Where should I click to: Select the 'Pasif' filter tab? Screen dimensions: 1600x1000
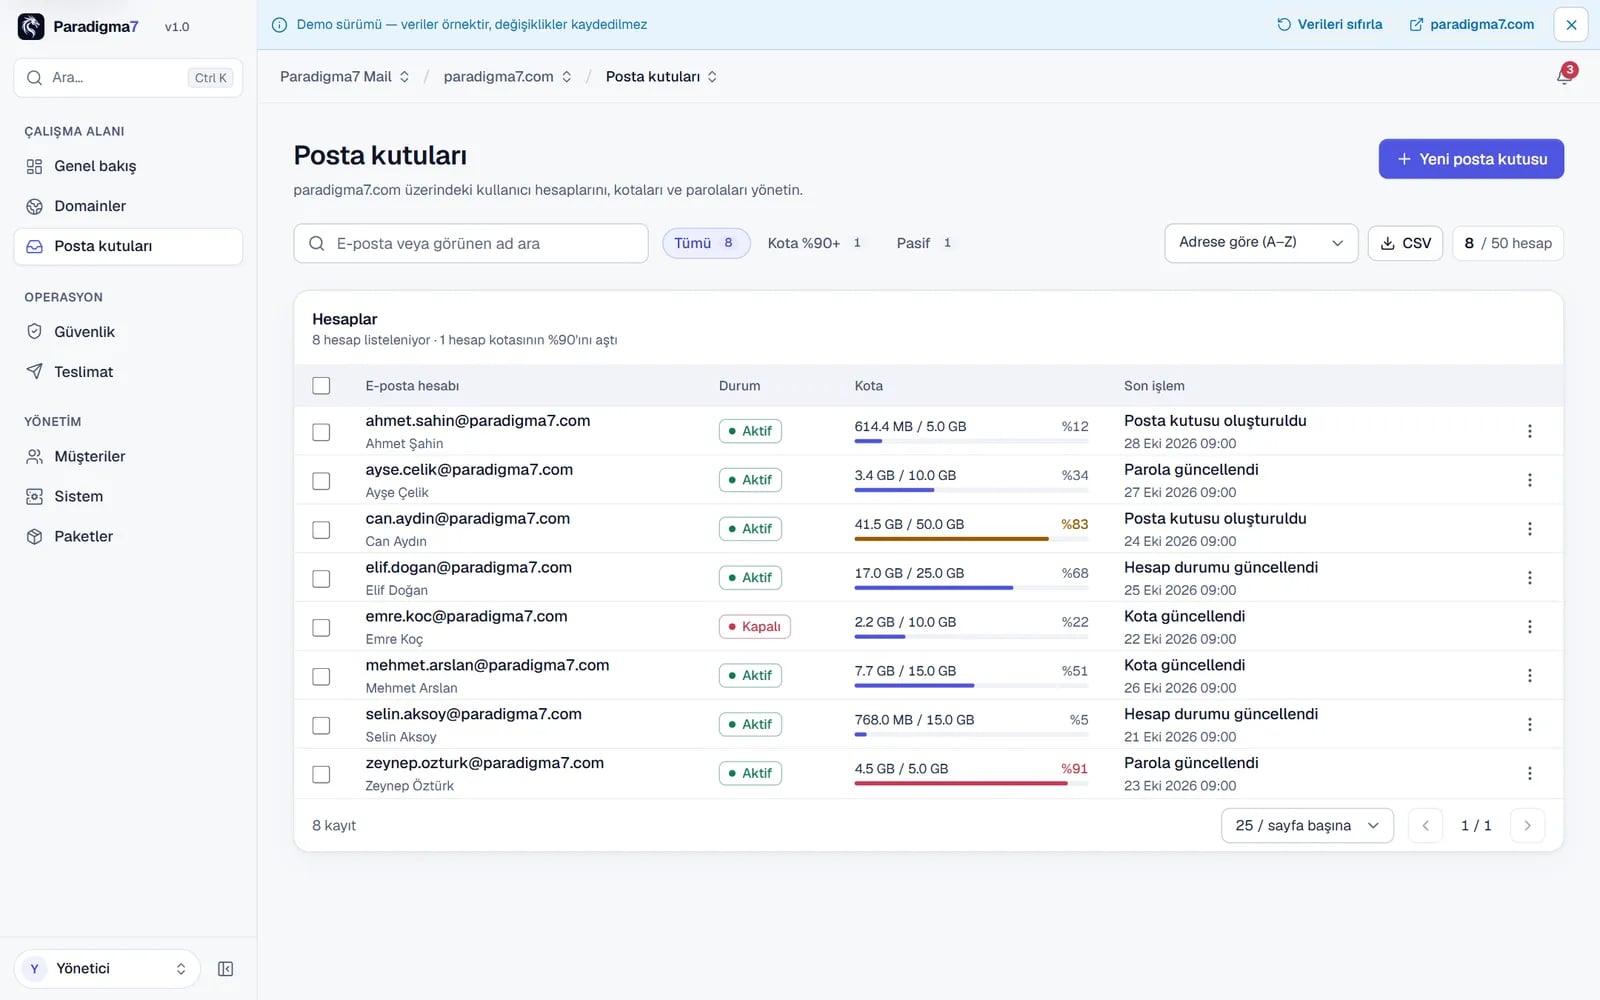pos(924,243)
